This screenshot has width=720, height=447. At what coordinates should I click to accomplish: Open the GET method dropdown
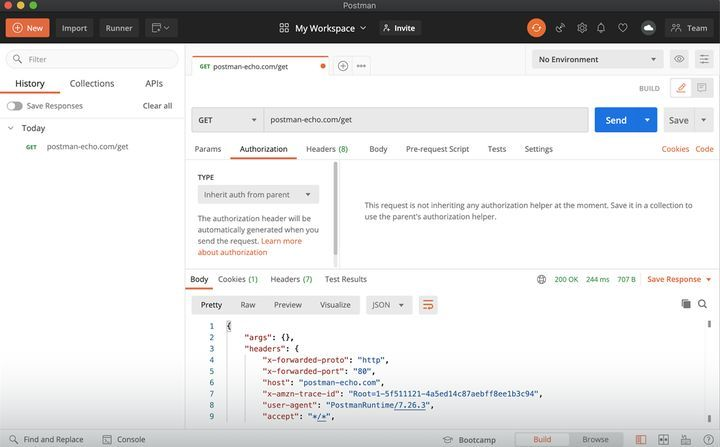pos(227,120)
